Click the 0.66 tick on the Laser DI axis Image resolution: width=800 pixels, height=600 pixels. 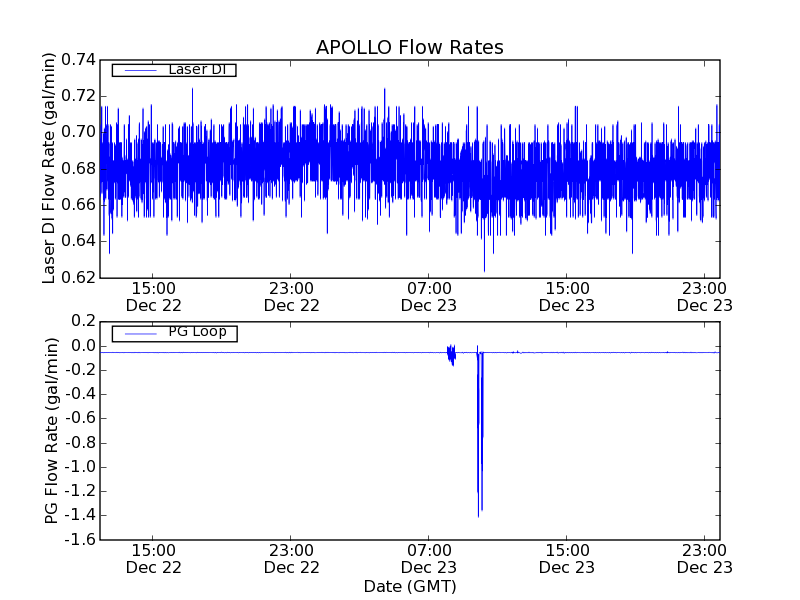point(79,205)
